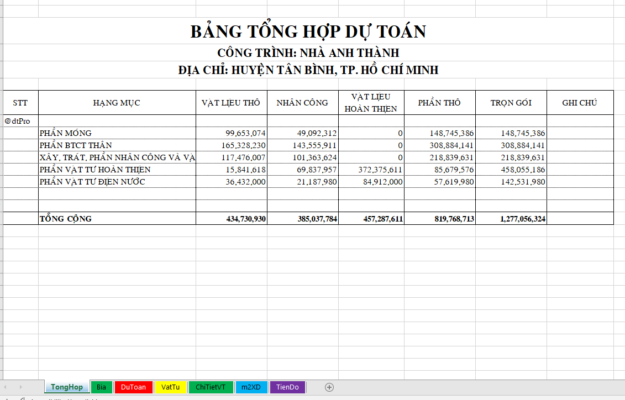Viewport: 625px width, 400px height.
Task: Select the title cell BẢNG TỔNG HỢP DỰ TOÁN
Action: coord(309,31)
